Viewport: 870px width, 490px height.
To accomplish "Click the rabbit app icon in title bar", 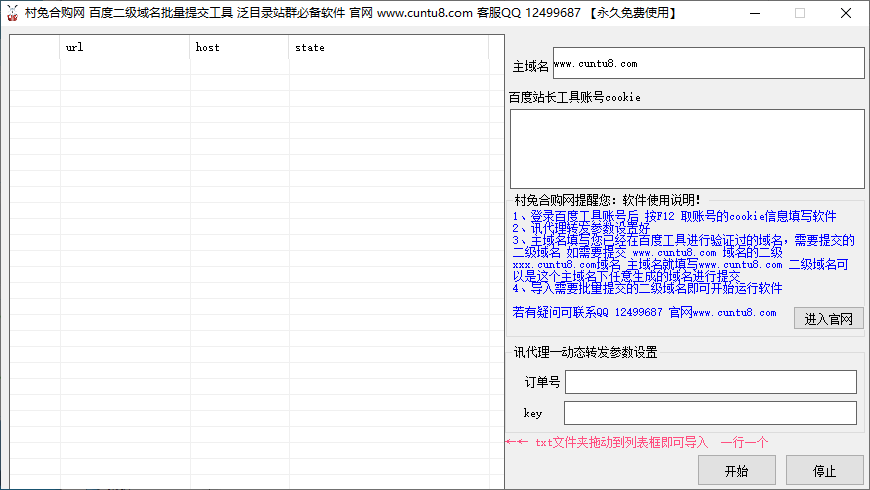I will (x=12, y=13).
